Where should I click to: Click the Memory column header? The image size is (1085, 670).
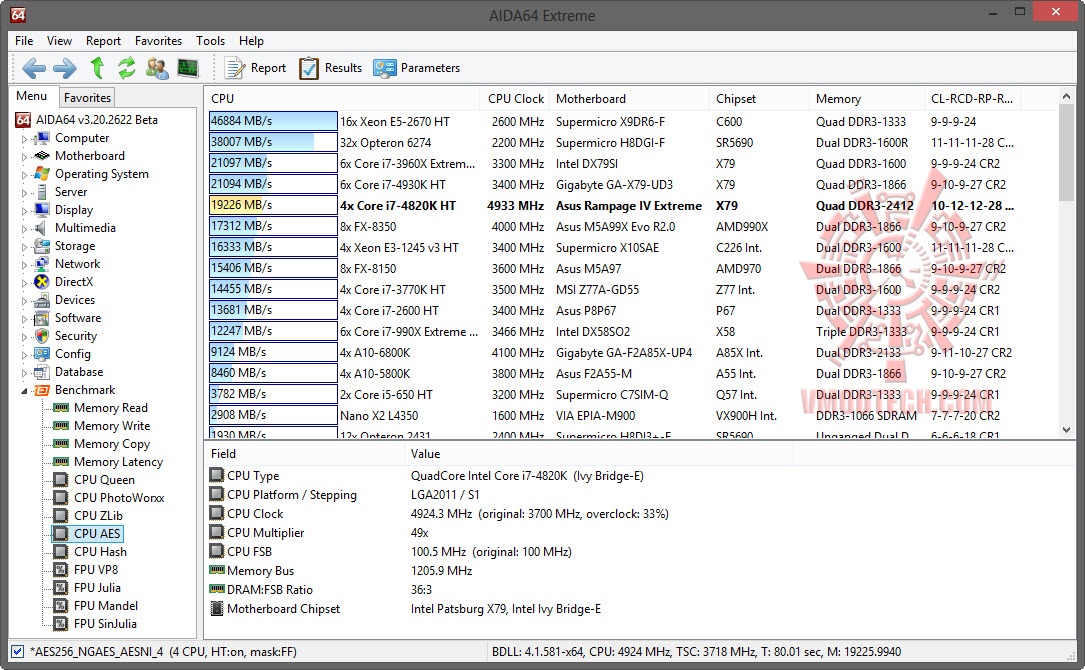point(866,98)
